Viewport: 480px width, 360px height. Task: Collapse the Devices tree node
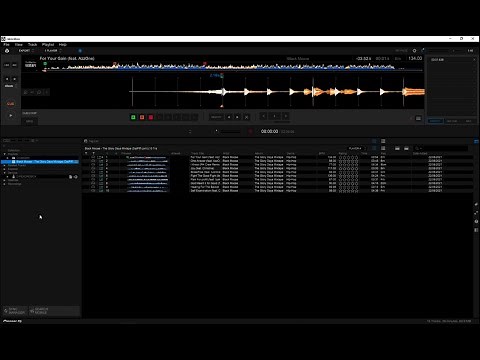(x=4, y=173)
